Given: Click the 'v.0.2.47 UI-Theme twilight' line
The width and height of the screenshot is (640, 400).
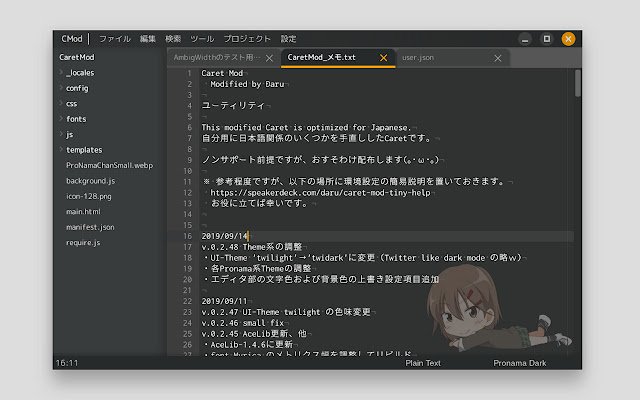Looking at the screenshot, I should 286,312.
